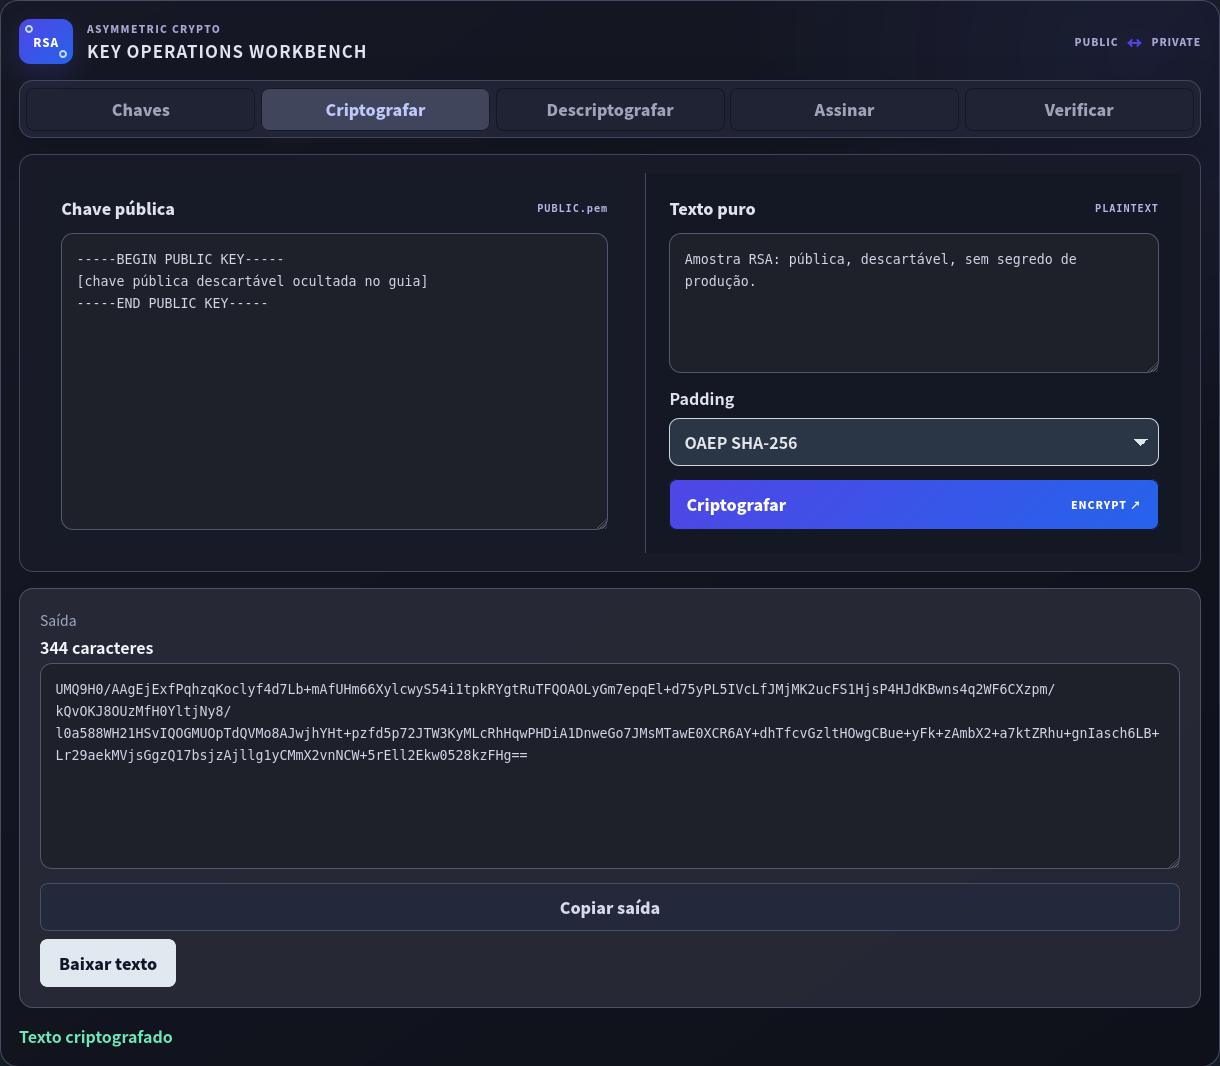Click the Padding dropdown caret arrow
Screen dimensions: 1220x1066
coord(1140,442)
